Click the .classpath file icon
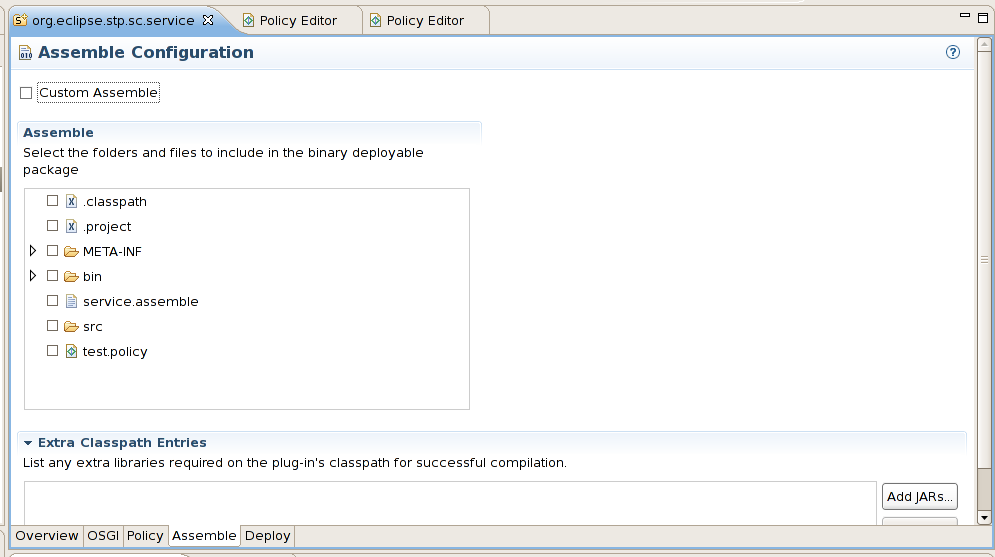Image resolution: width=995 pixels, height=557 pixels. (x=71, y=201)
